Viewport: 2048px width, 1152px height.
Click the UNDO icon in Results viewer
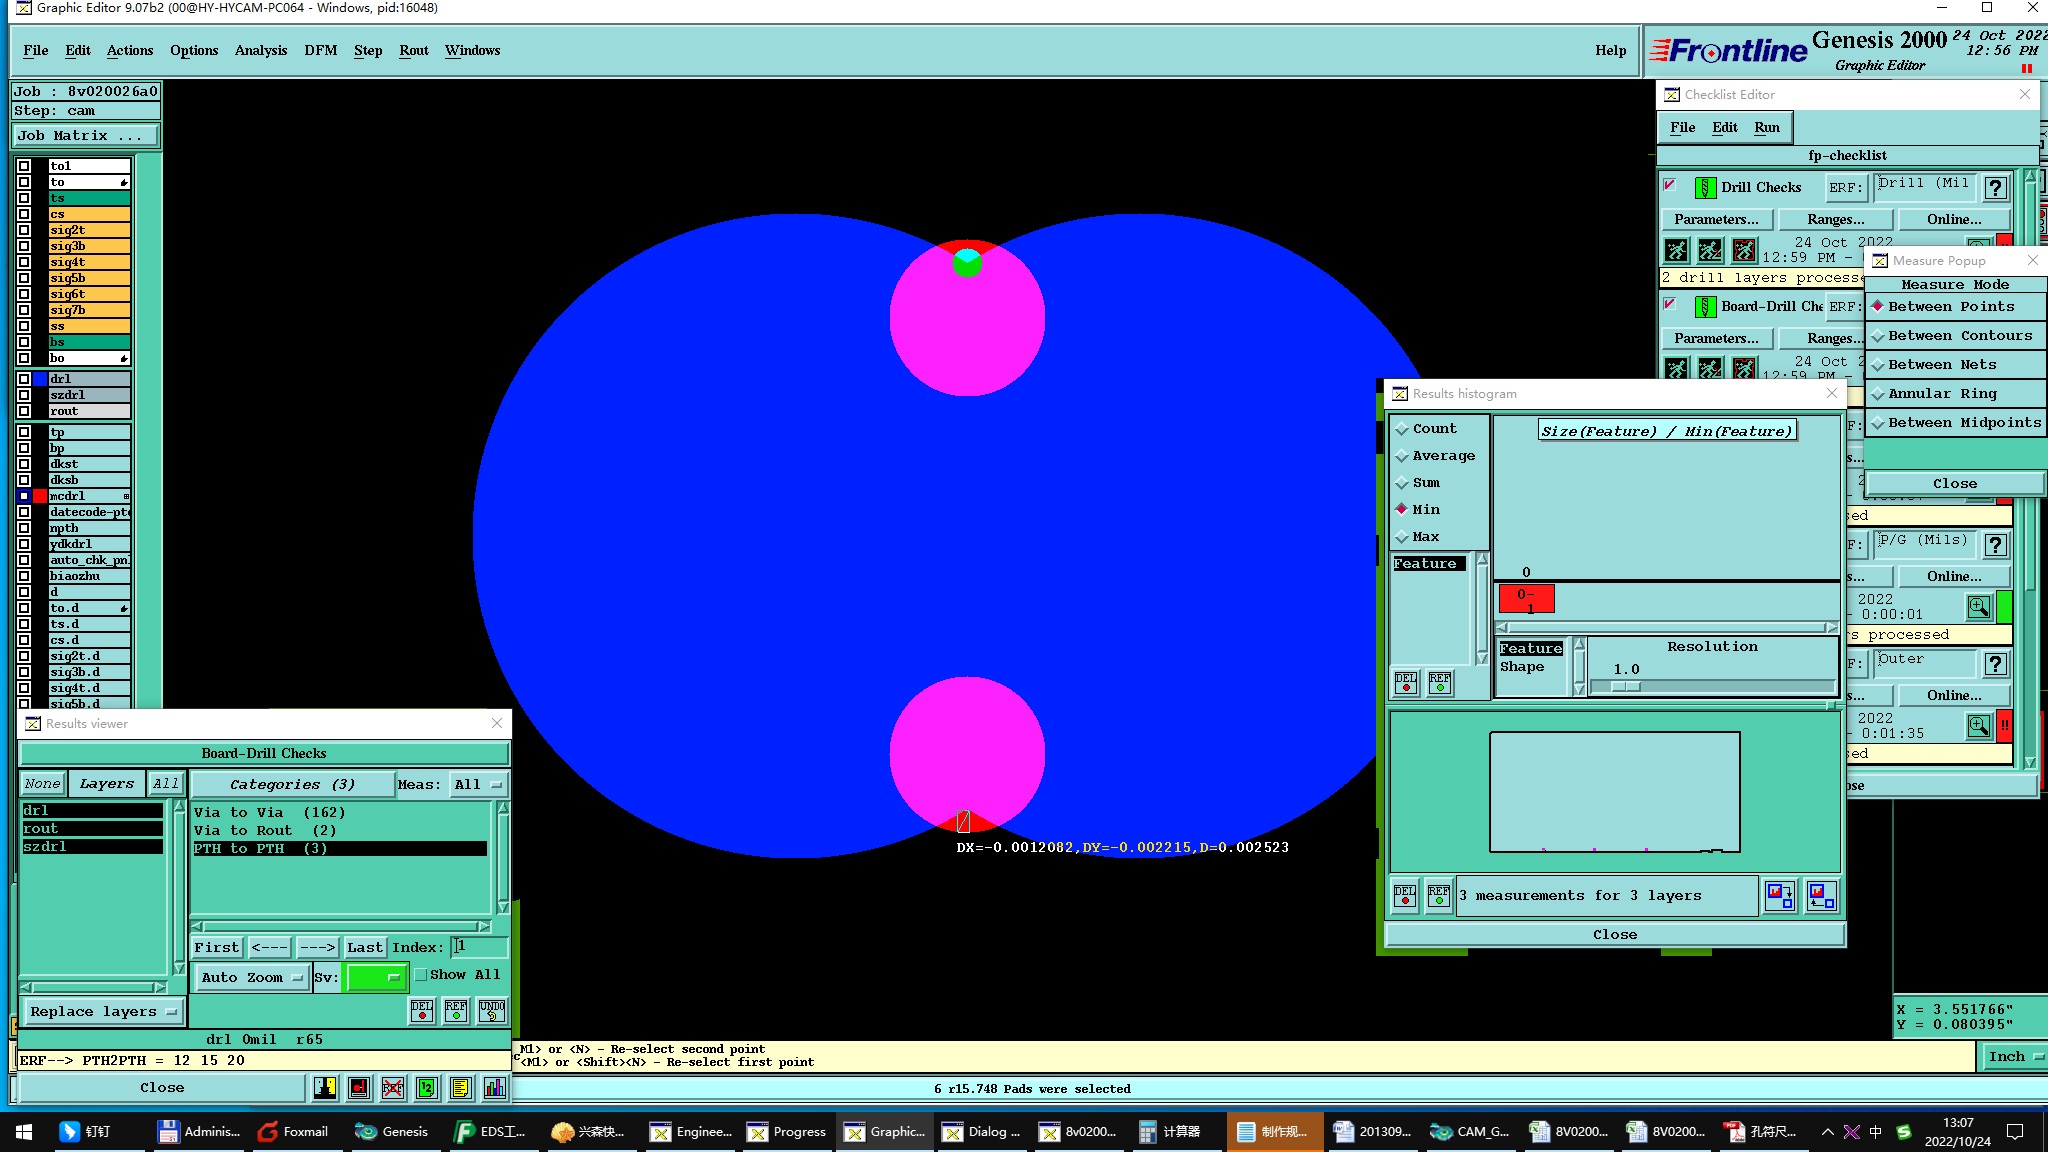[x=491, y=1011]
